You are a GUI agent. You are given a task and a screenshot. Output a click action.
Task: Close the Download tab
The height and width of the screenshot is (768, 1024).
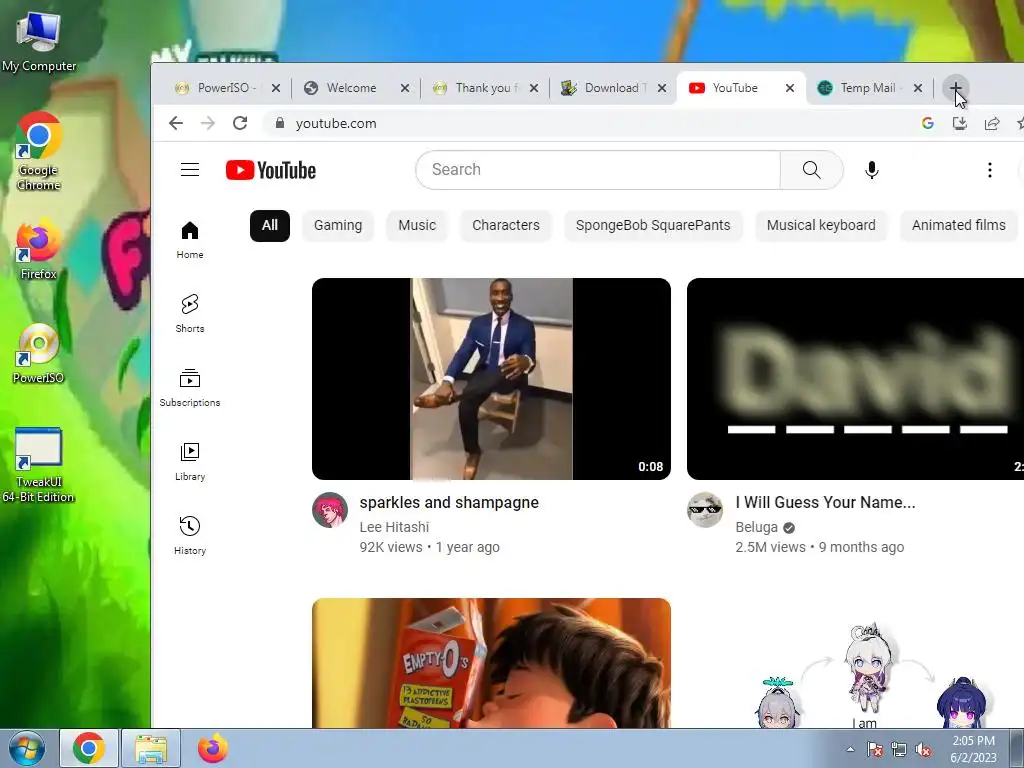662,88
